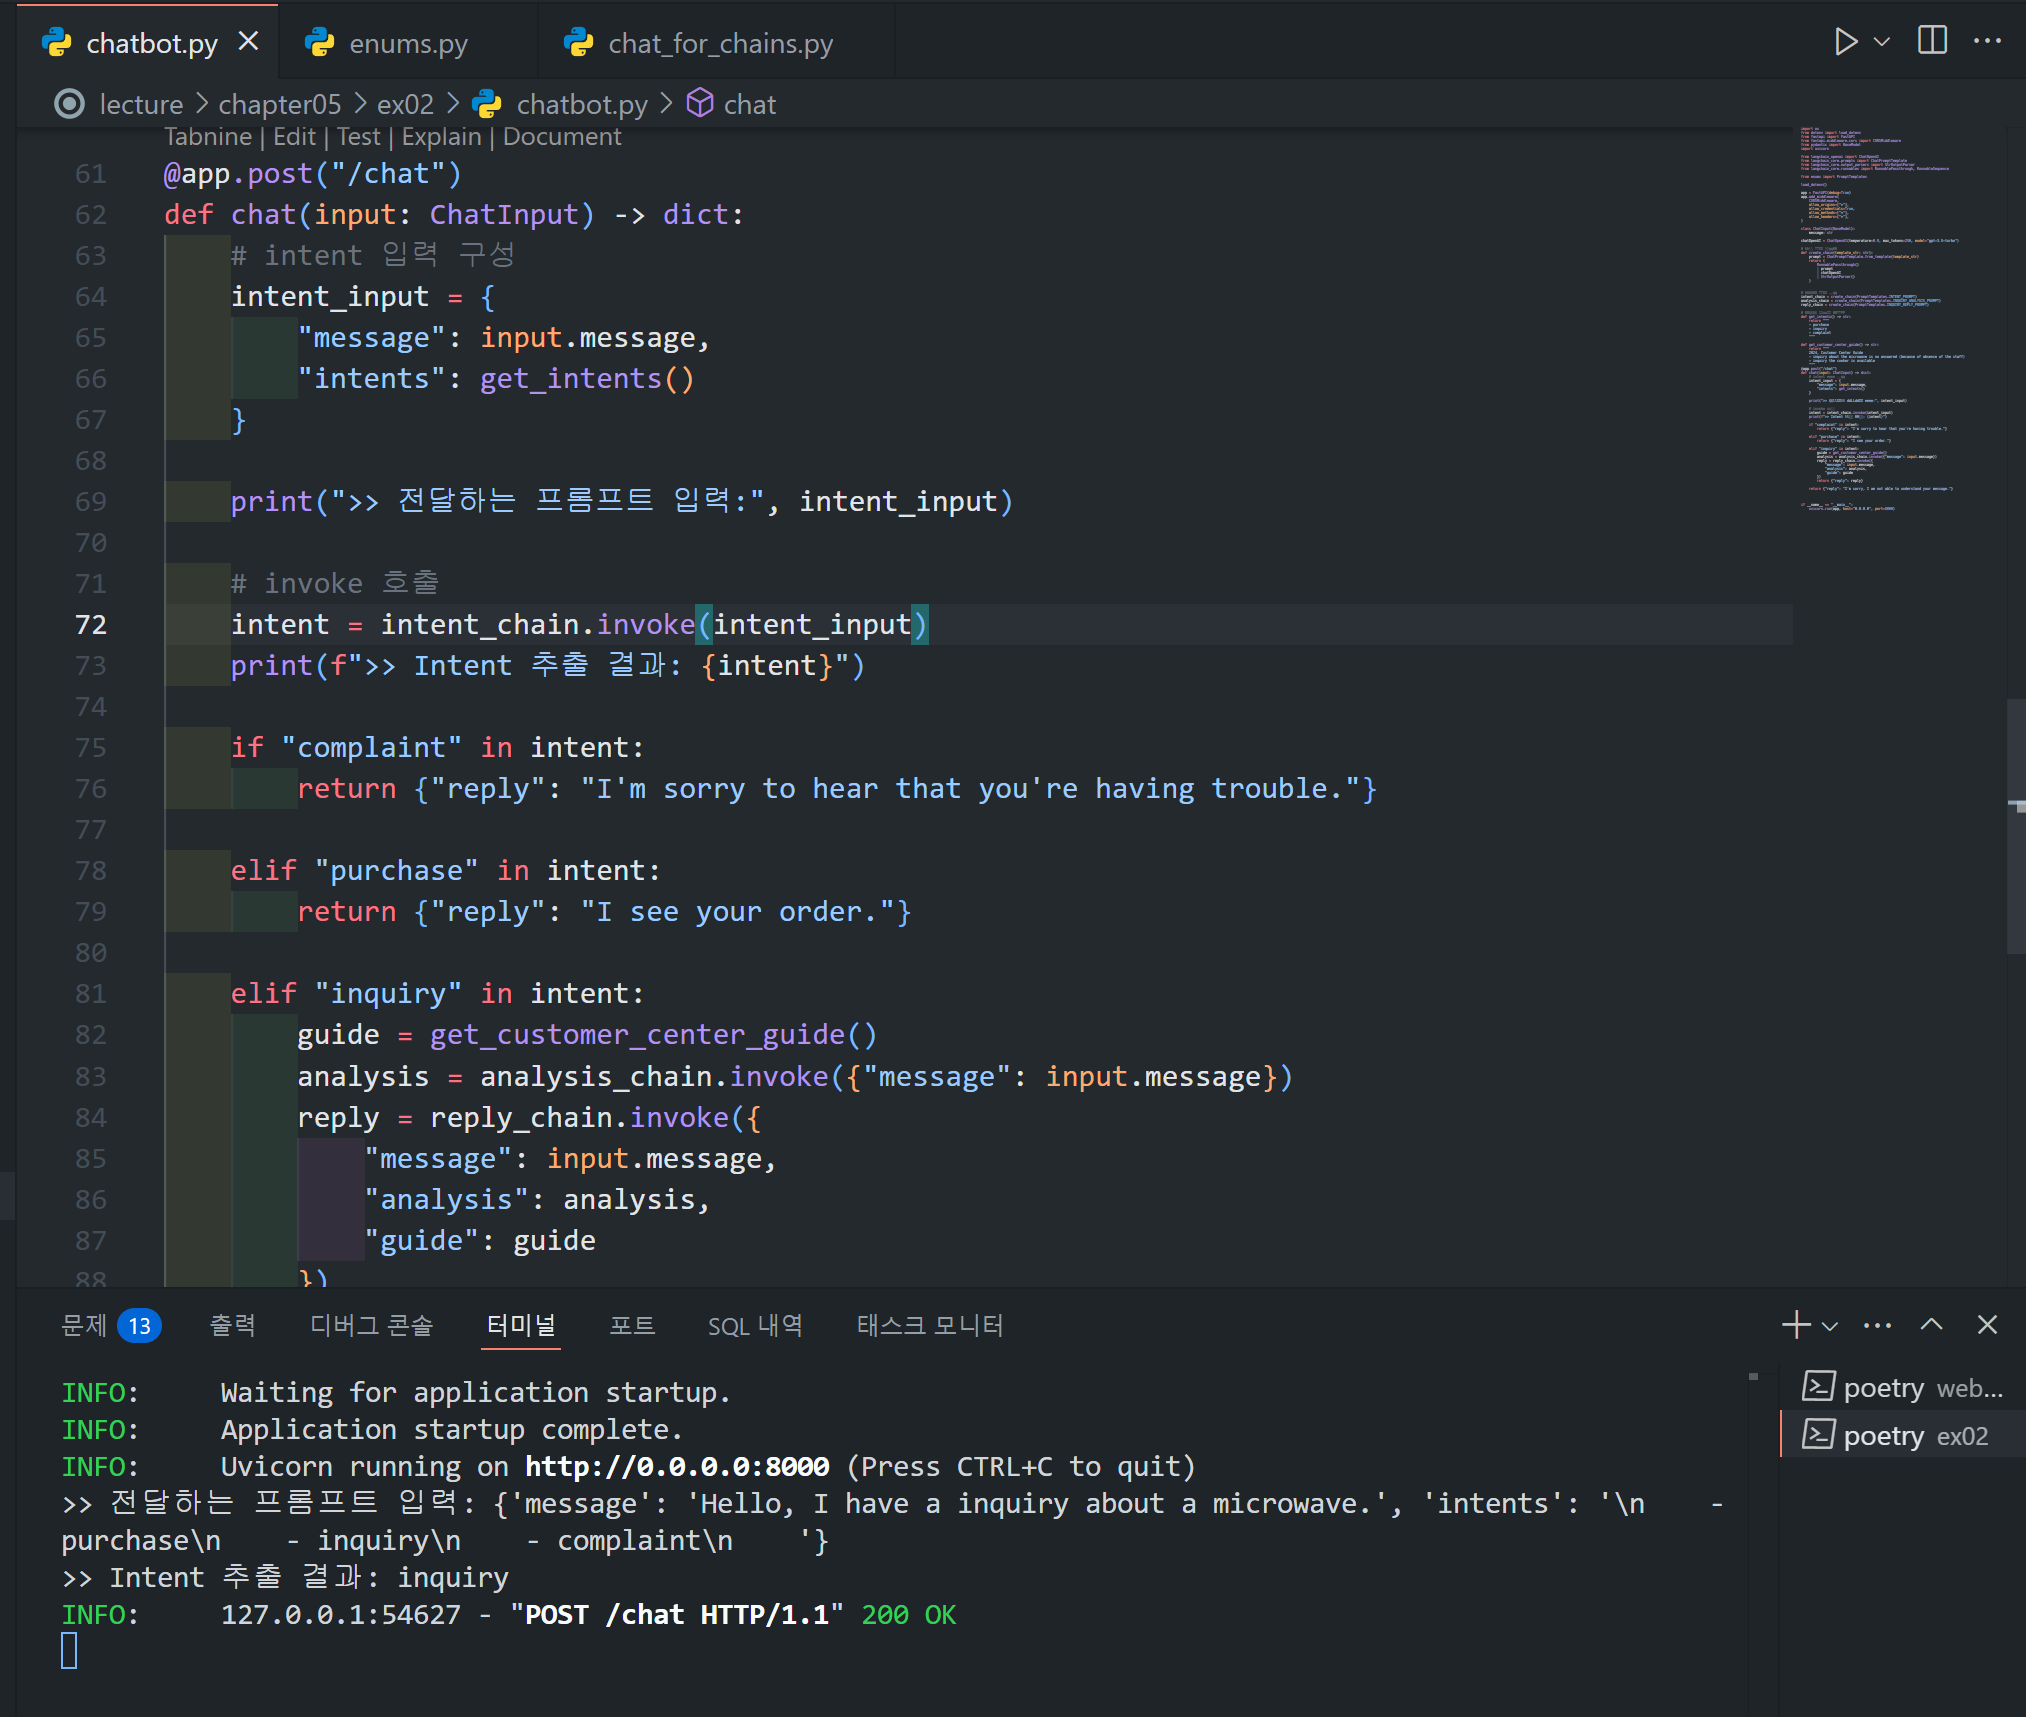Open the 문제 problems panel tab
This screenshot has width=2026, height=1717.
[85, 1325]
